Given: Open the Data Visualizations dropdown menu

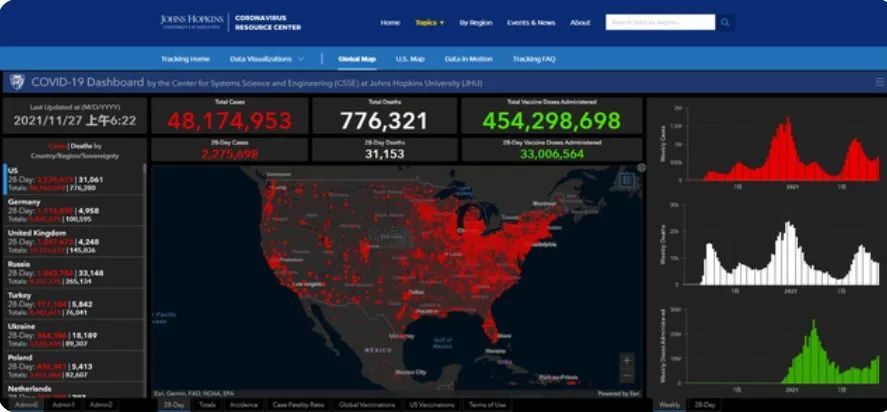Looking at the screenshot, I should click(266, 59).
